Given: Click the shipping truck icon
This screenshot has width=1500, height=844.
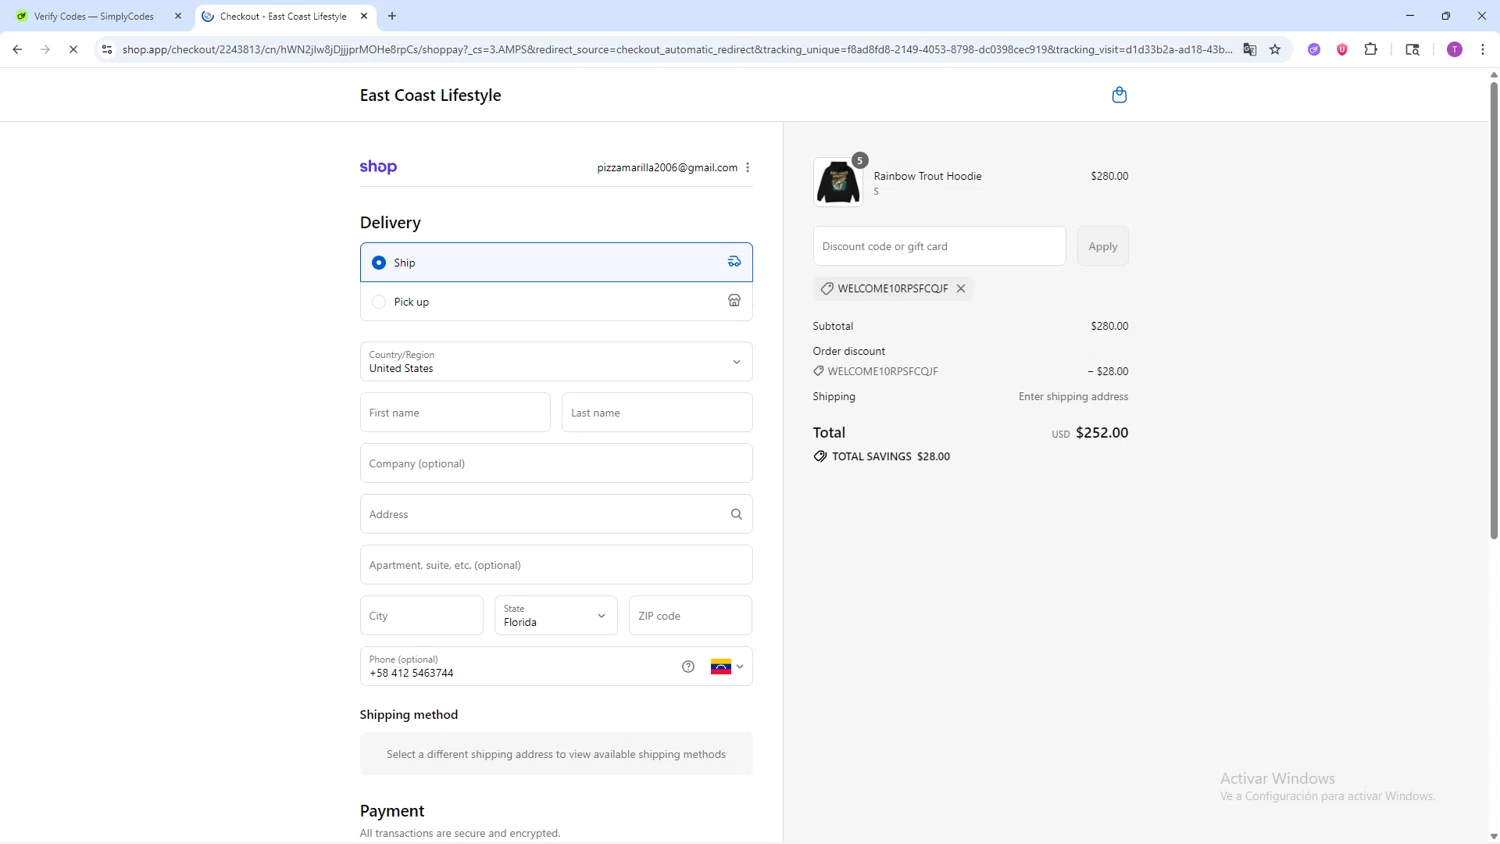Looking at the screenshot, I should (734, 262).
